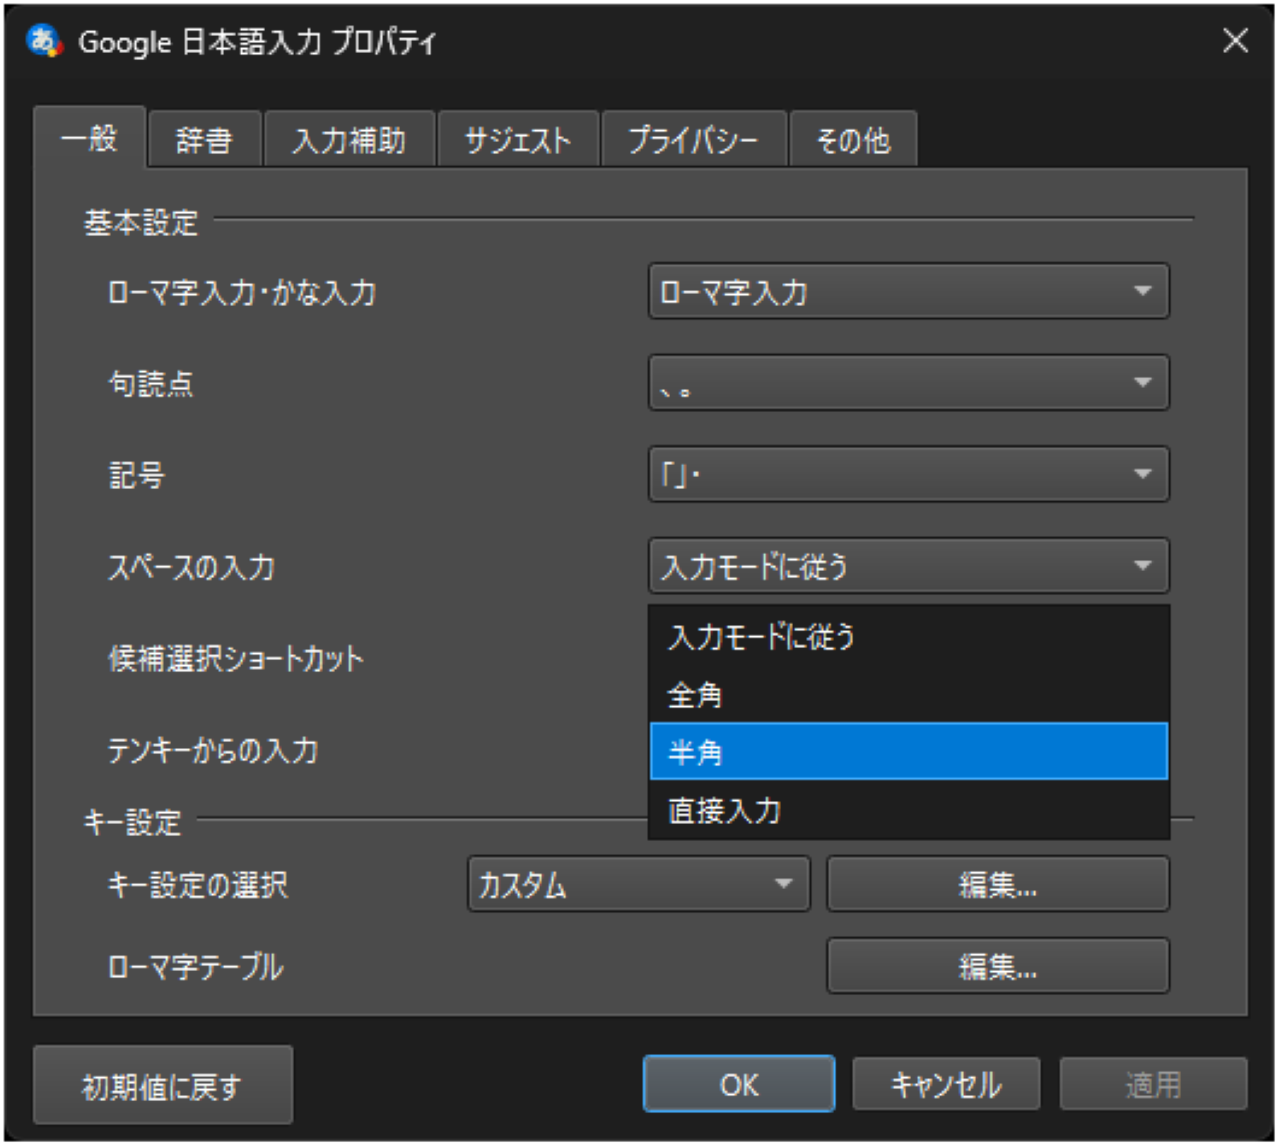Switch to the その他 tab
1280x1147 pixels.
[x=853, y=139]
